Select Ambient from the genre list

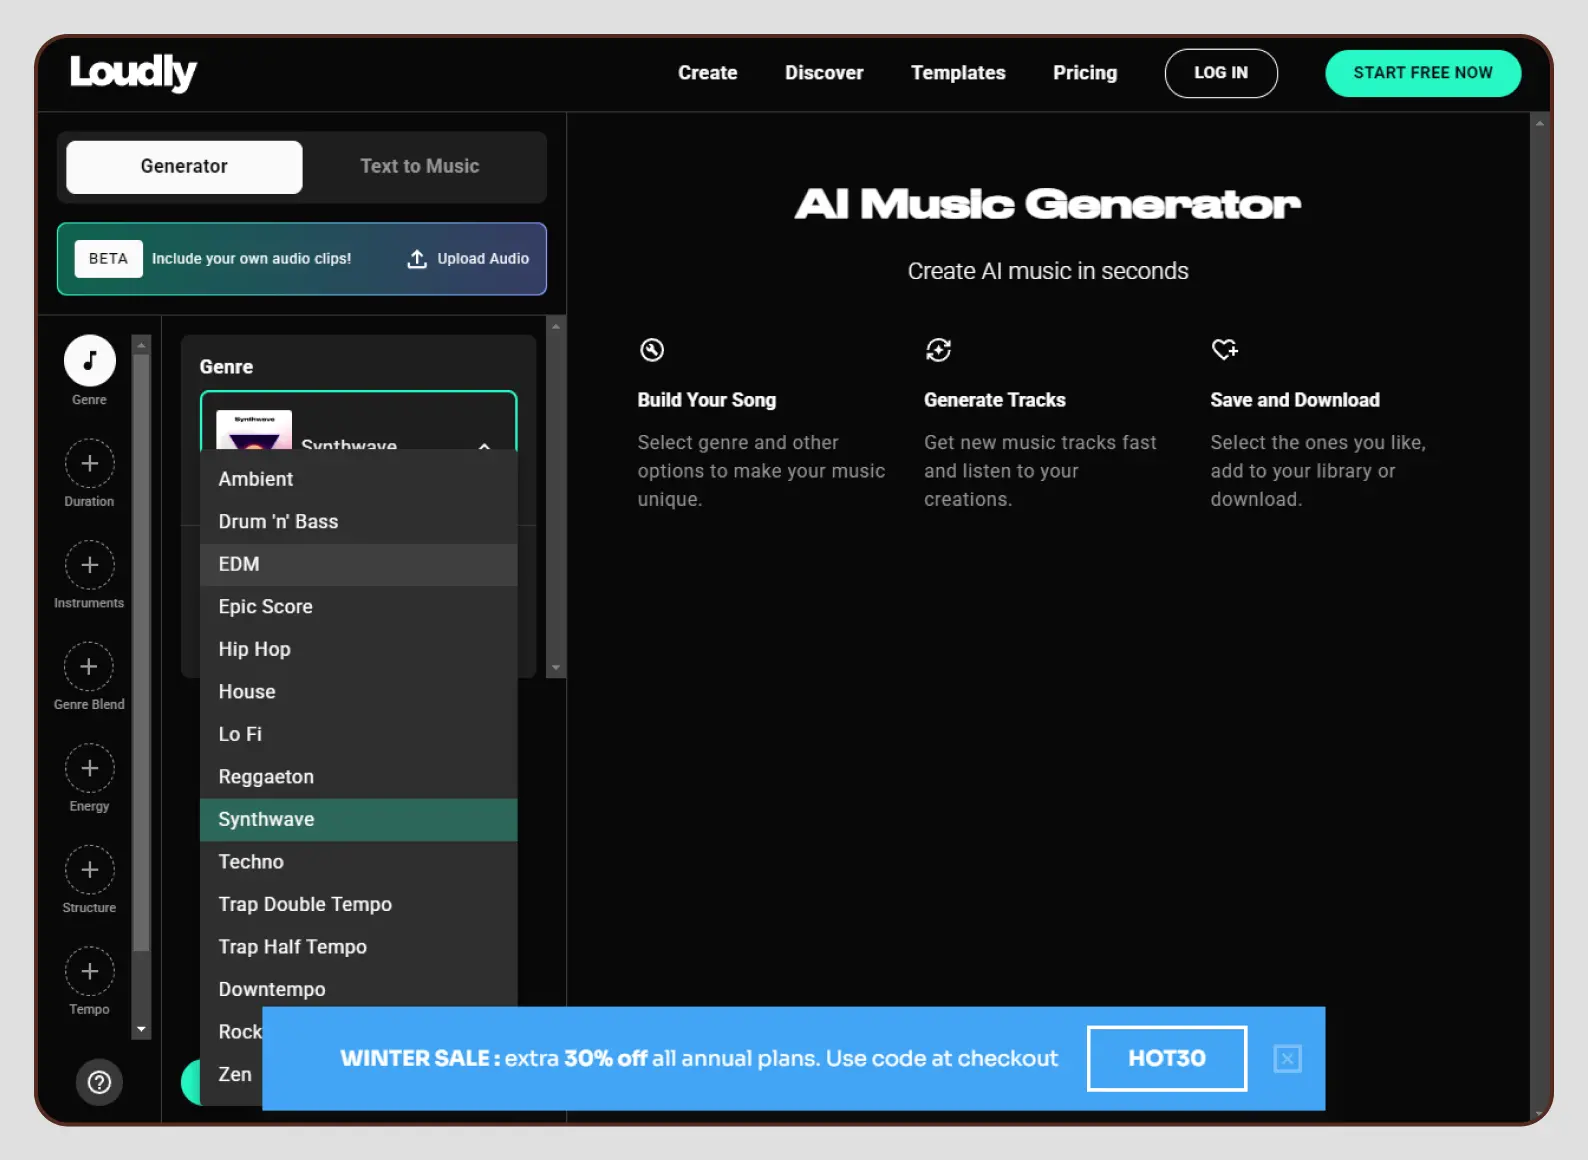[358, 479]
